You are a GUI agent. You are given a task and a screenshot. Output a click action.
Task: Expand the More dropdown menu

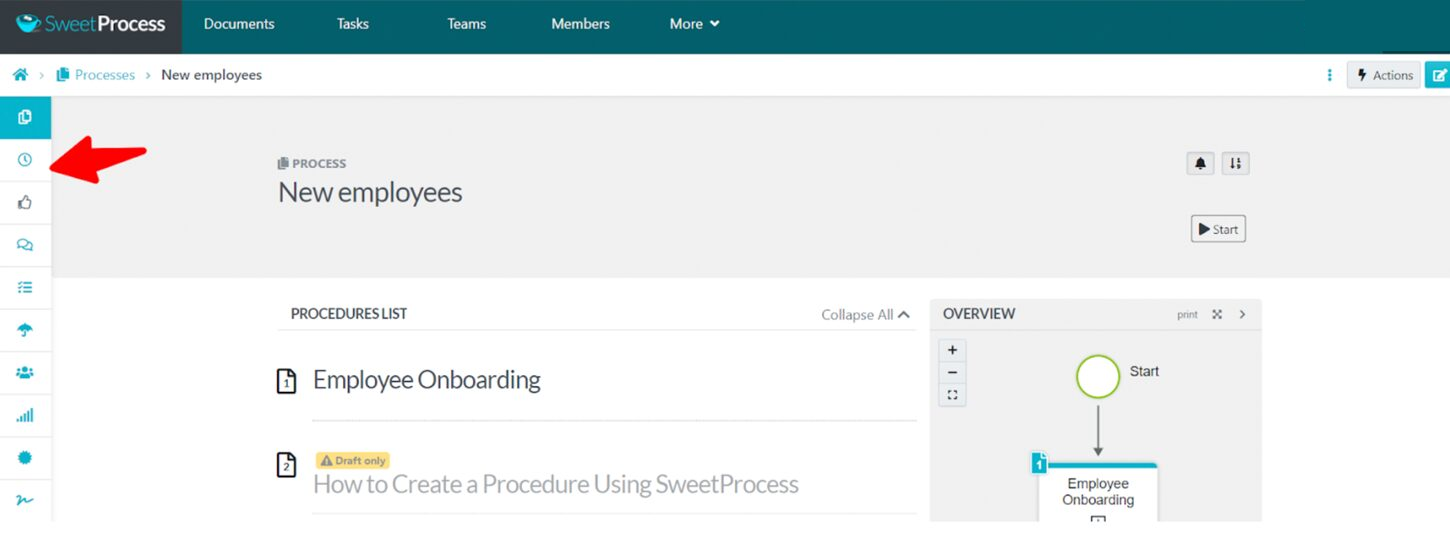point(695,24)
